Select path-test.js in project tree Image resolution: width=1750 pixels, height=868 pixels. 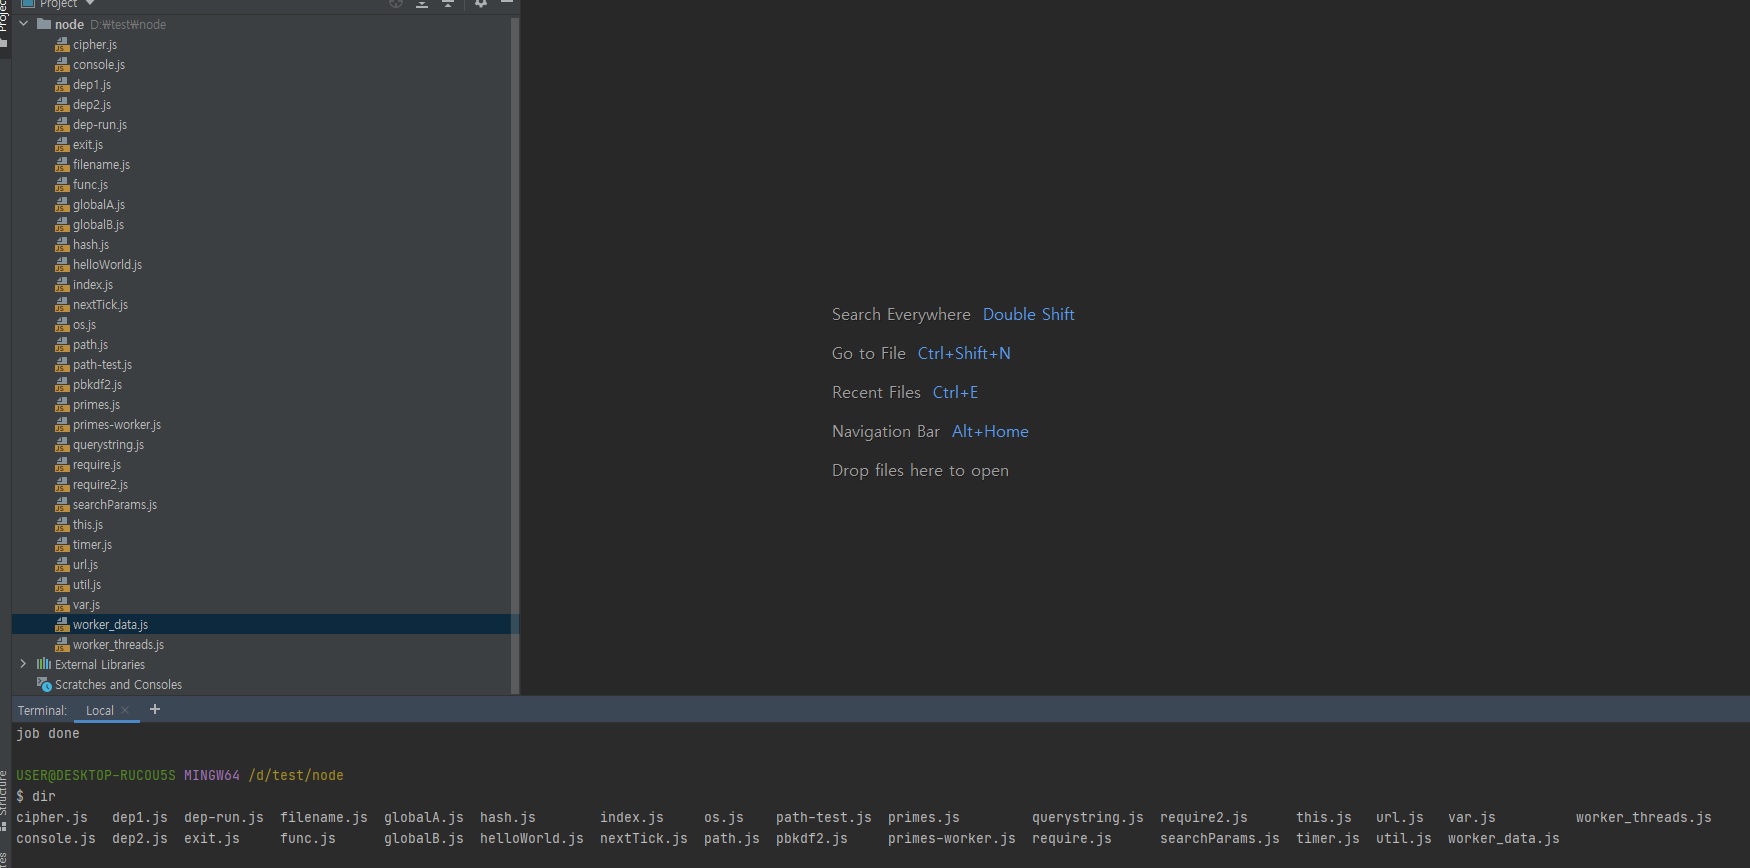click(102, 365)
